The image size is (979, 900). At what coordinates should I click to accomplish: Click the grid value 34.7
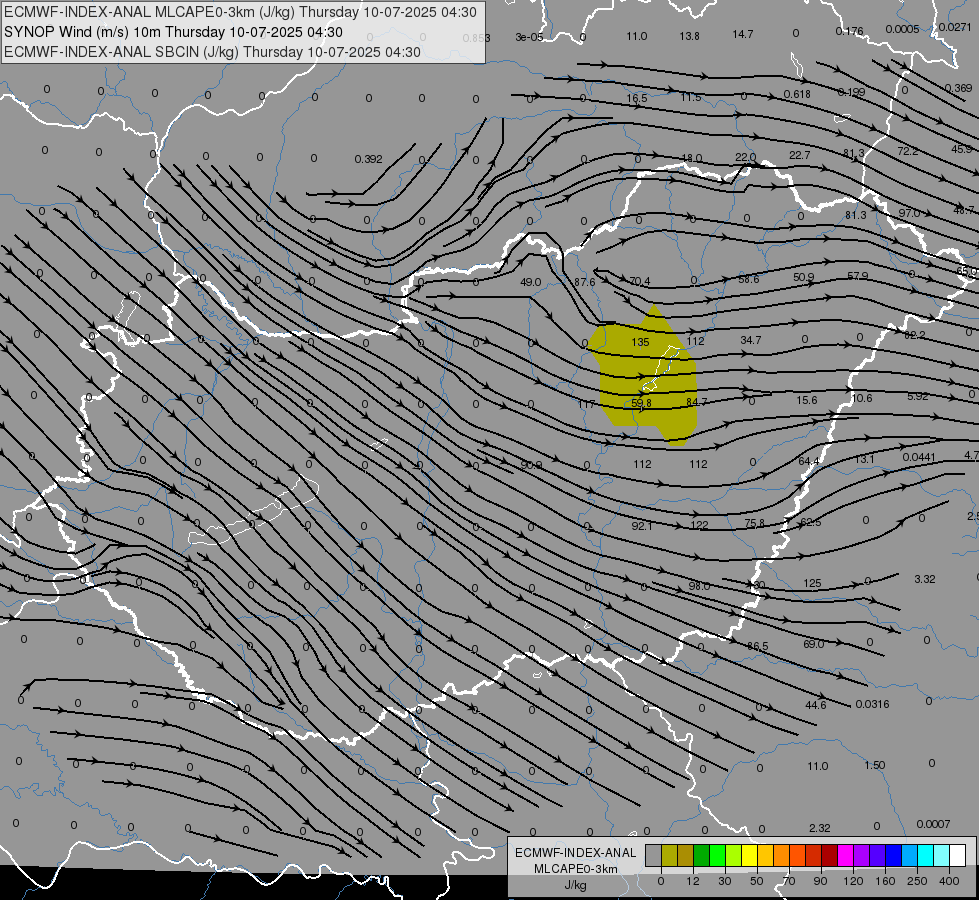750,340
